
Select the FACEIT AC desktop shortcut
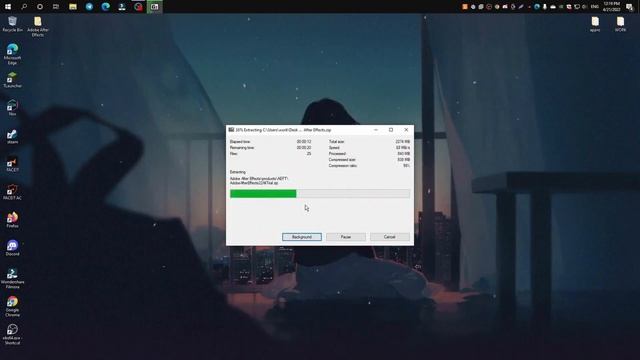coord(12,192)
